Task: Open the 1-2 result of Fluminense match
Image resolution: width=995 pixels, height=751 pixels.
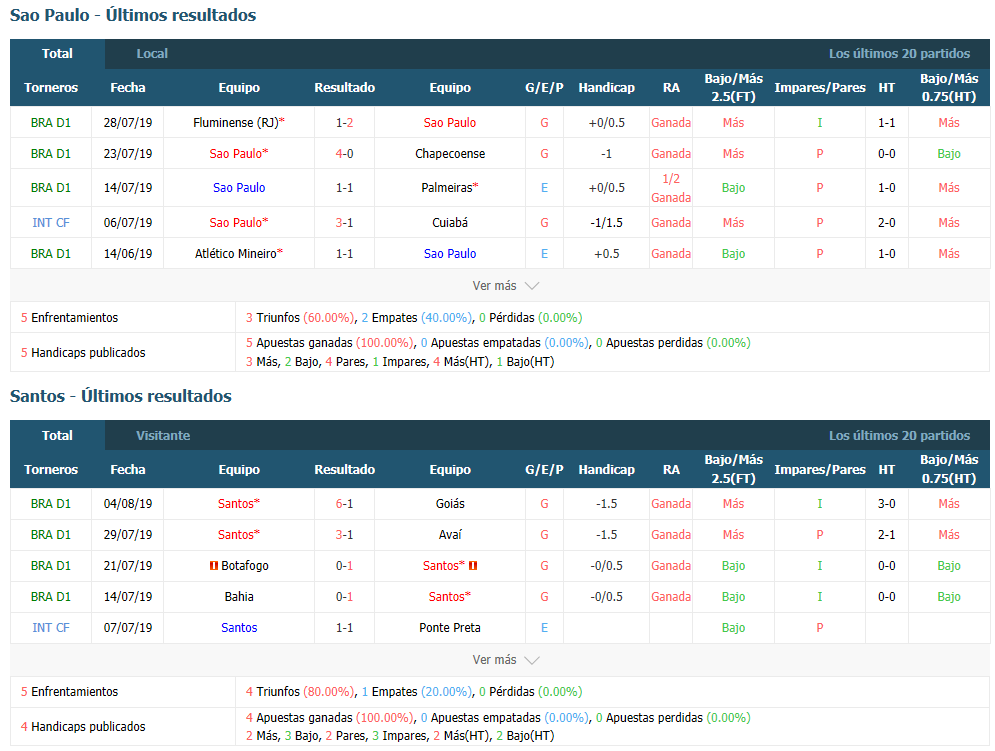Action: [x=345, y=123]
